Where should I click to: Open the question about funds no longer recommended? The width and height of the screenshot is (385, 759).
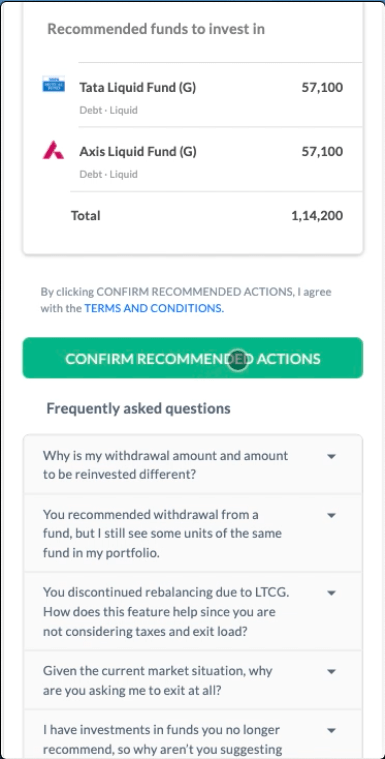(x=193, y=735)
